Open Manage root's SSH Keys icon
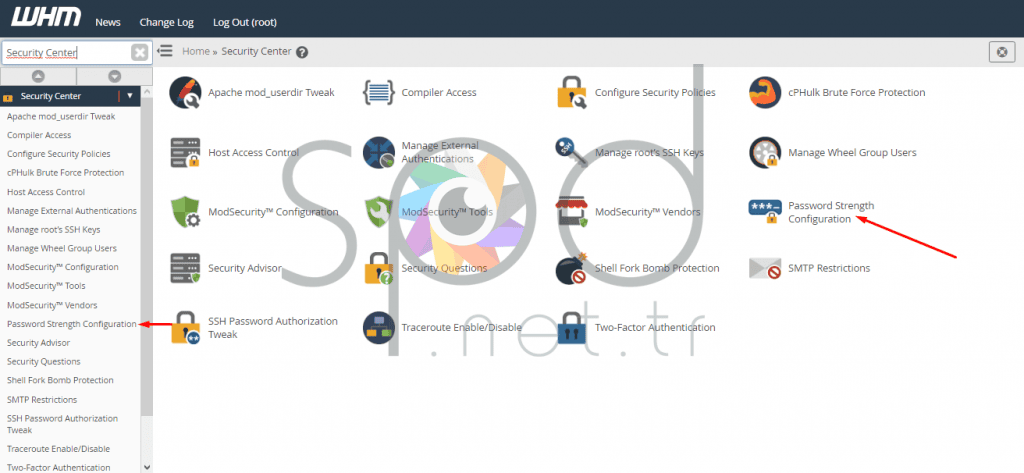Viewport: 1024px width, 473px height. click(571, 153)
